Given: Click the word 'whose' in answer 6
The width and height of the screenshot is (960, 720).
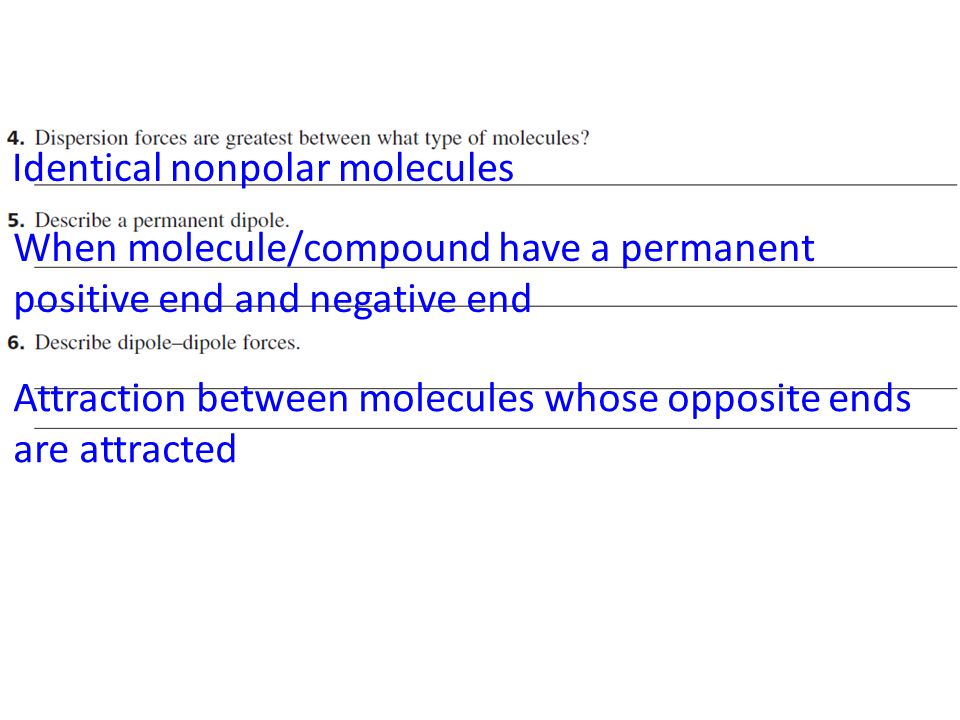Looking at the screenshot, I should [x=601, y=399].
